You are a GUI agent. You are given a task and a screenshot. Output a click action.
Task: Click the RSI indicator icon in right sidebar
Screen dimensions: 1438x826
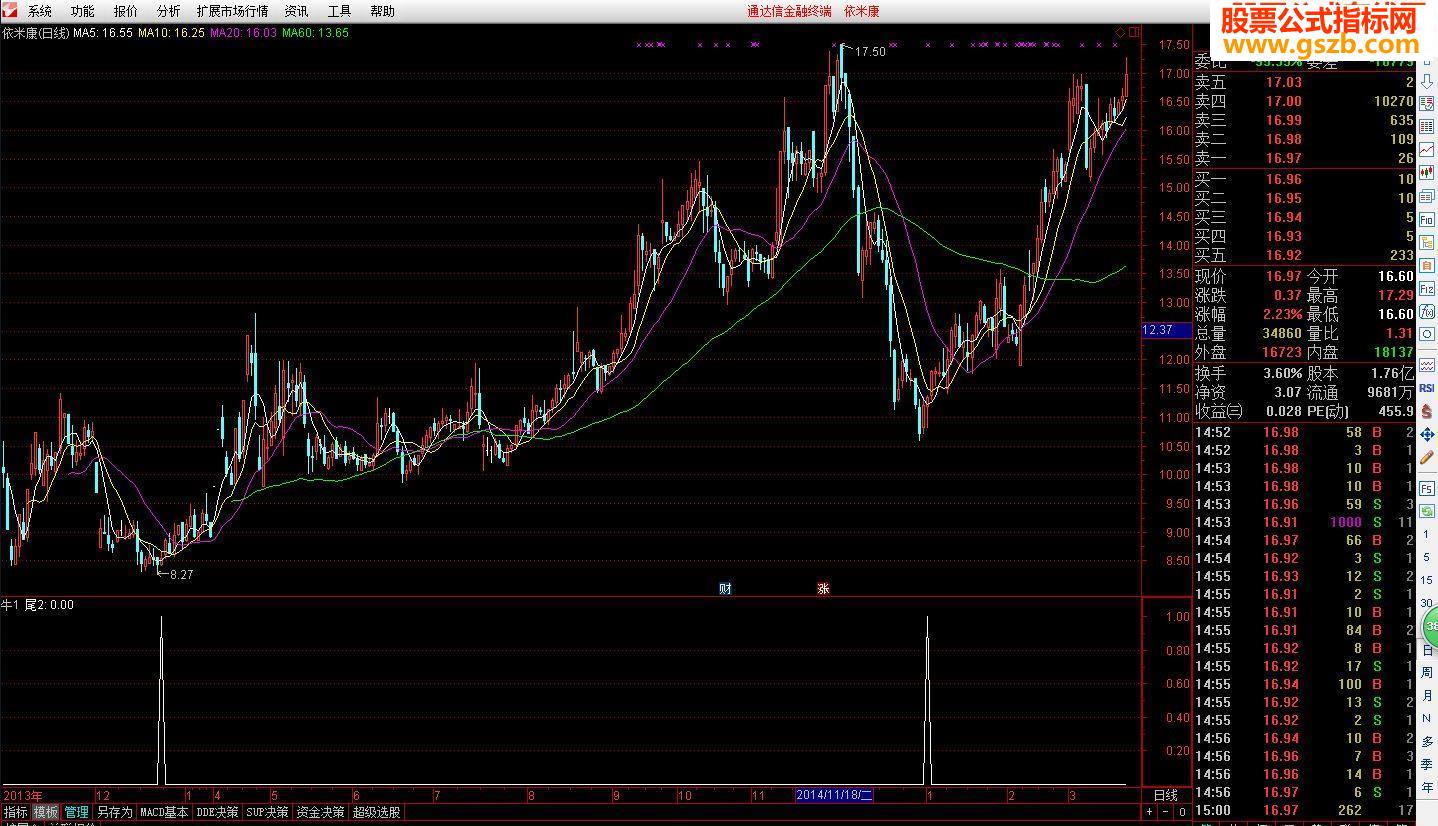tap(1427, 388)
